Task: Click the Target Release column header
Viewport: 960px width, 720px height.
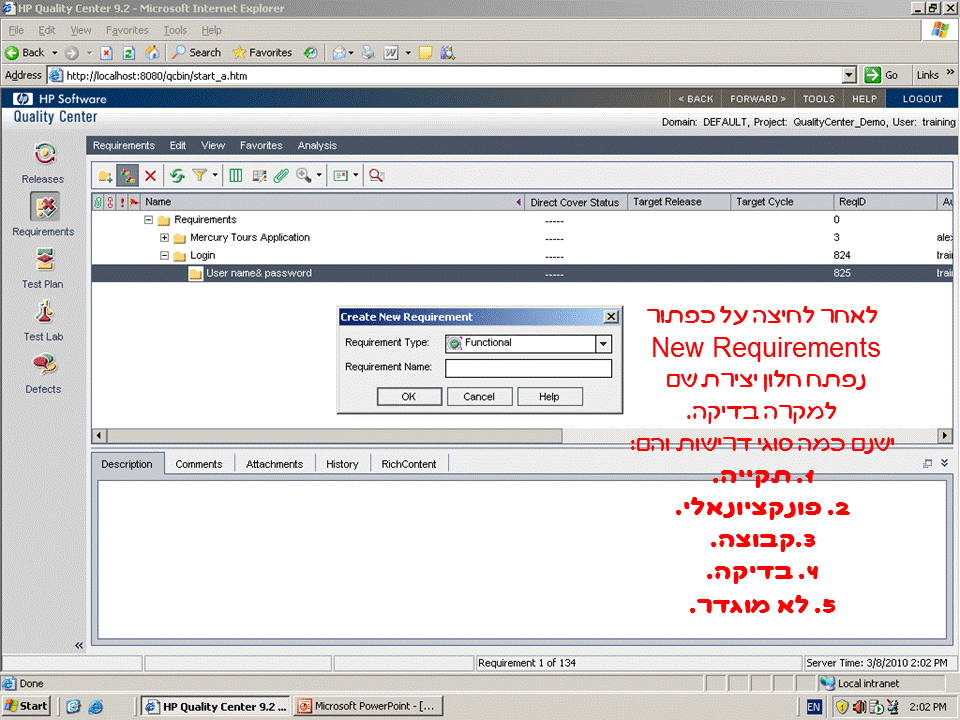Action: pyautogui.click(x=678, y=202)
